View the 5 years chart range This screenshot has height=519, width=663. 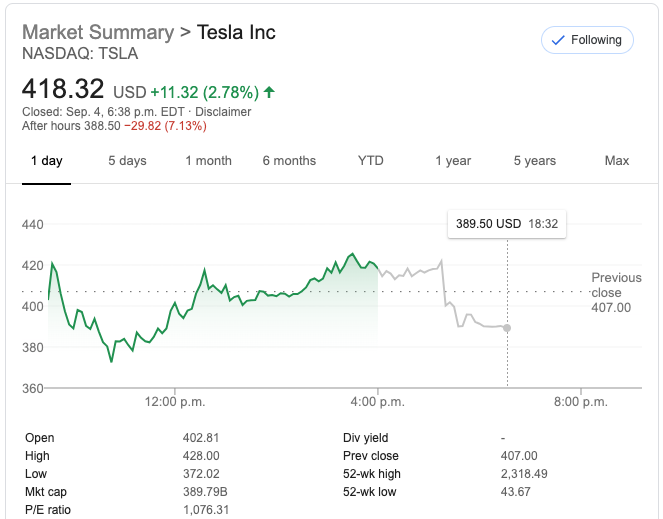535,161
